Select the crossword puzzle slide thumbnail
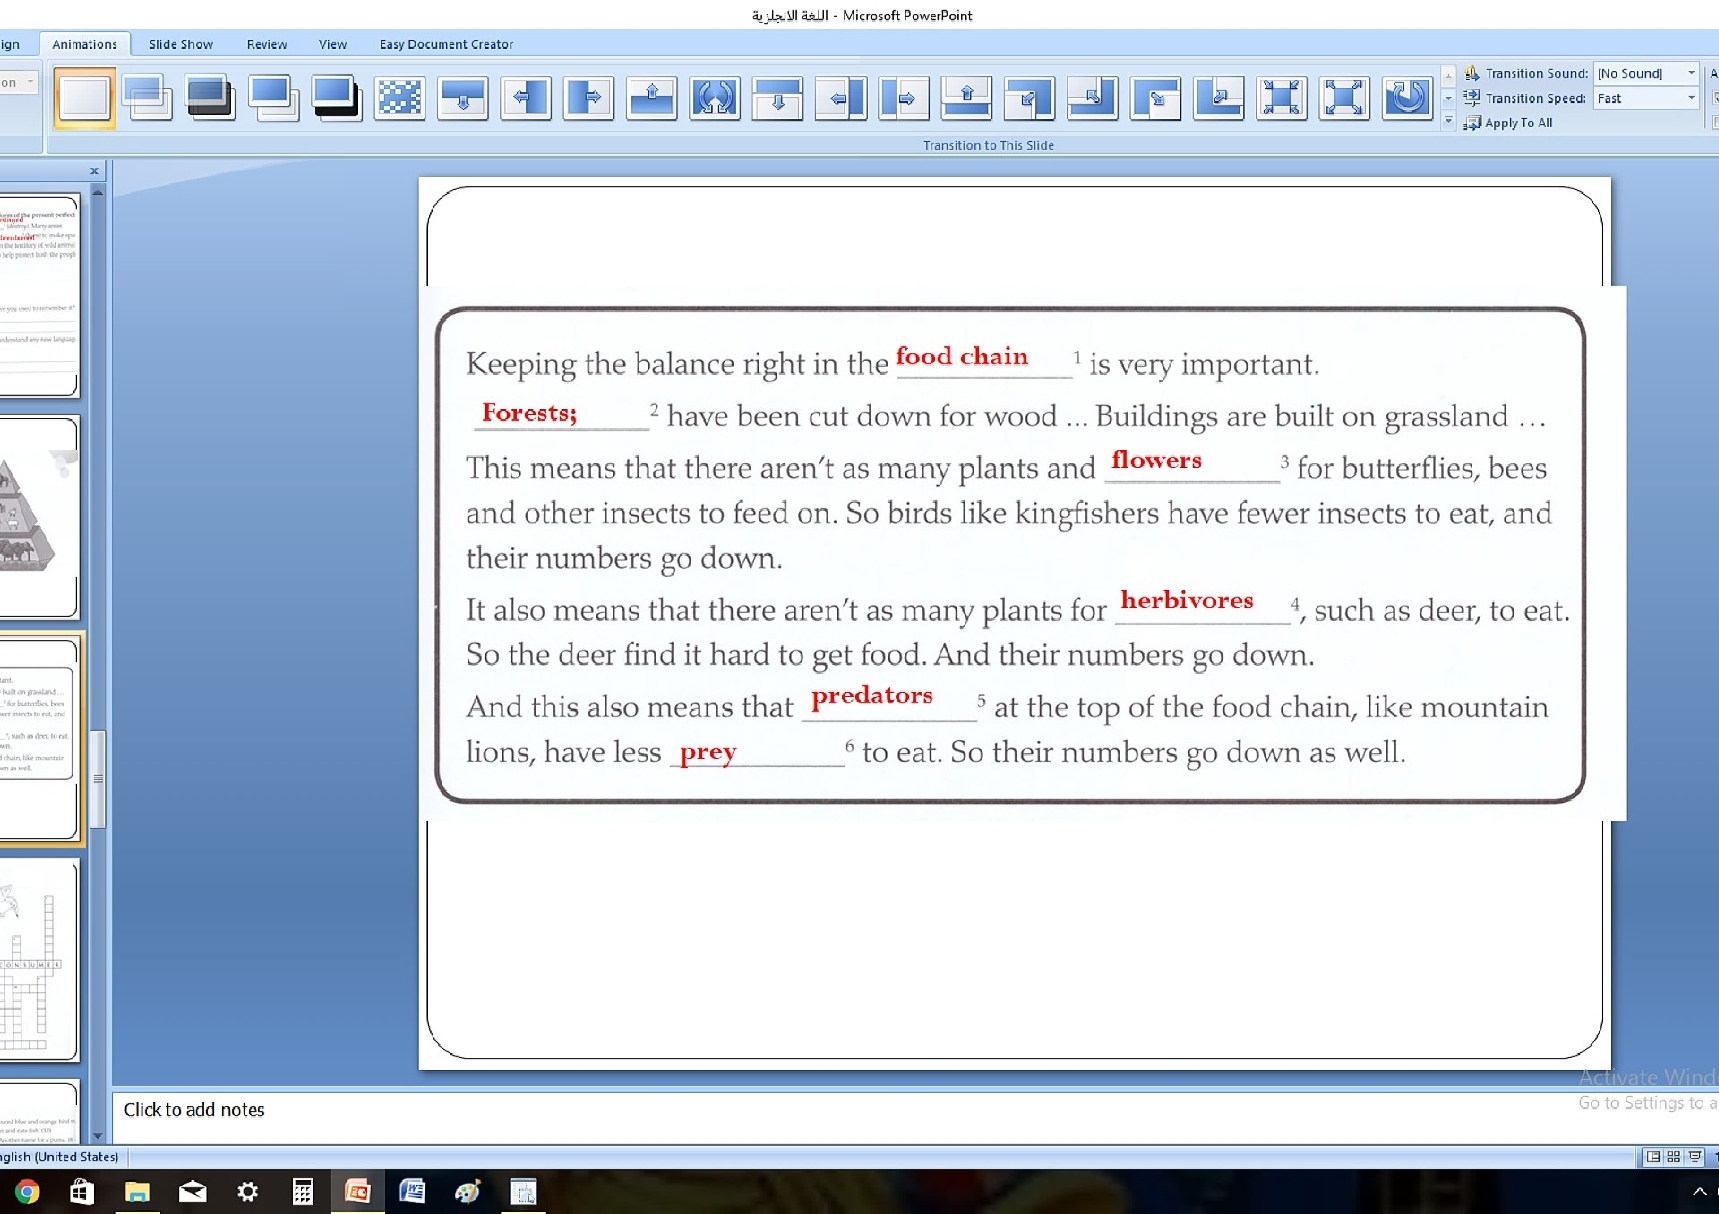Screen dimensions: 1719x1214 [x=38, y=960]
